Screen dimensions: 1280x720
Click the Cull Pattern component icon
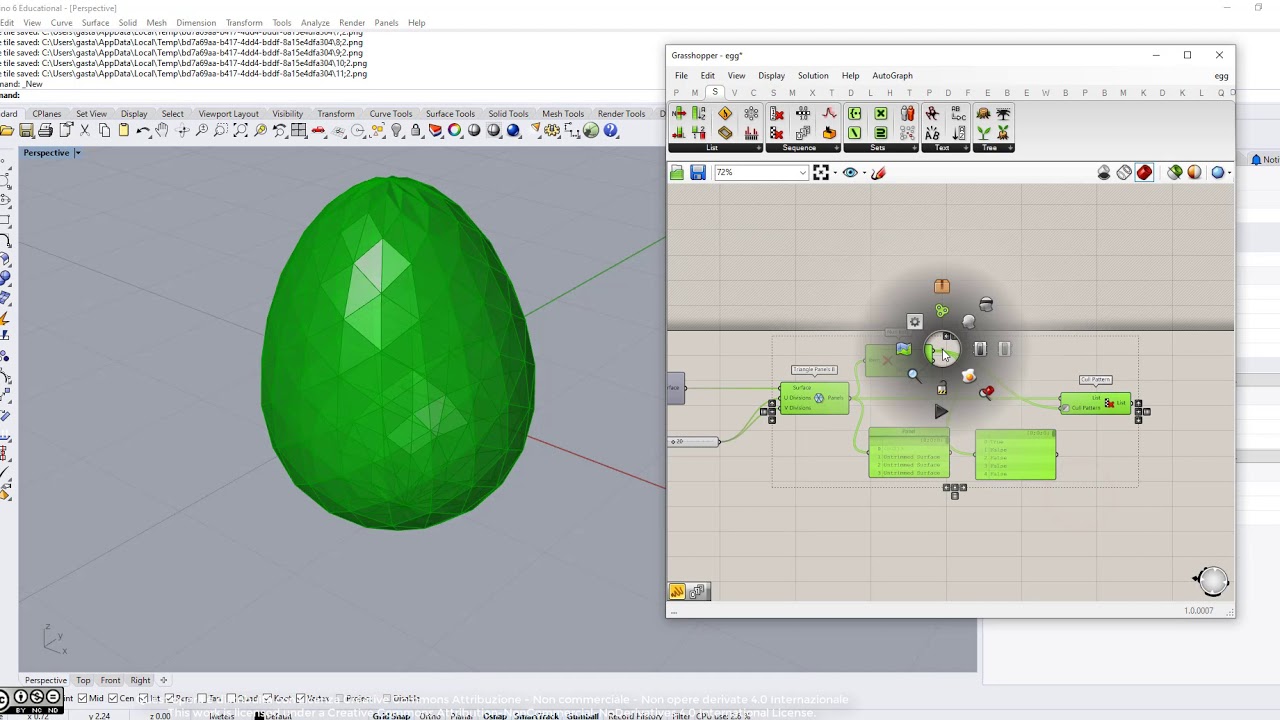776,132
